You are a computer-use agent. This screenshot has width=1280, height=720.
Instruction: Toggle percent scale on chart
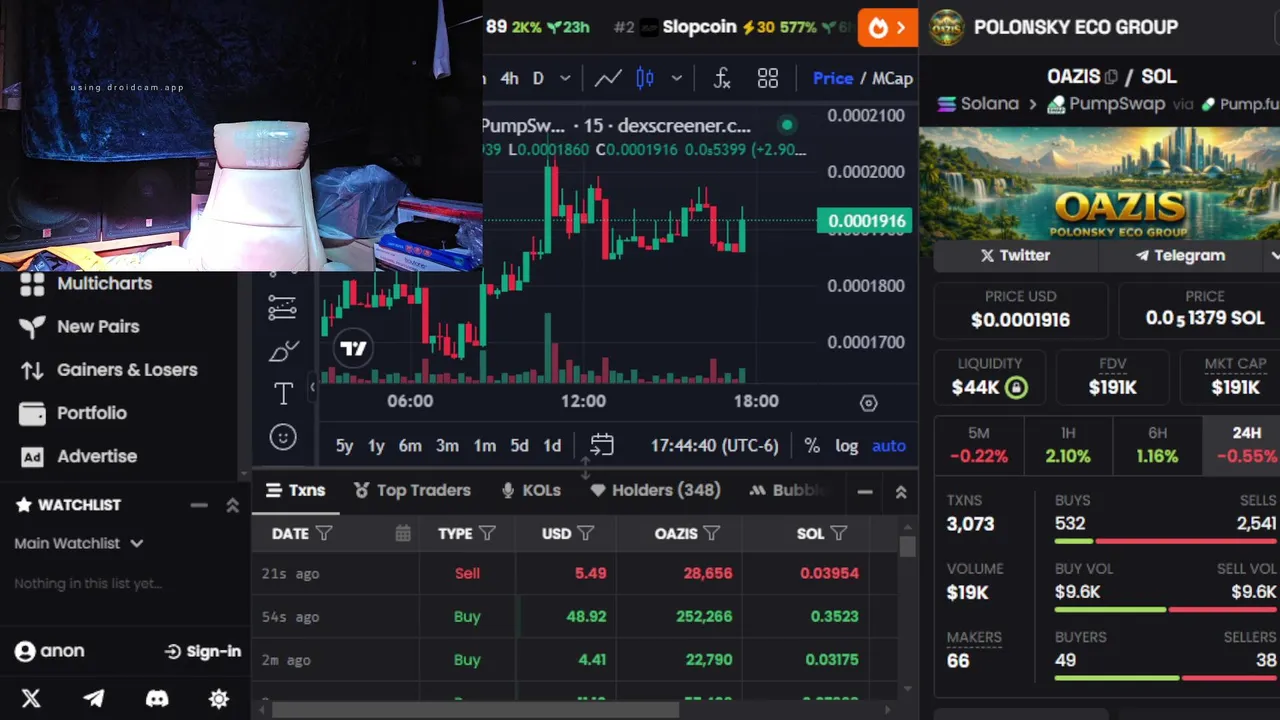[812, 446]
